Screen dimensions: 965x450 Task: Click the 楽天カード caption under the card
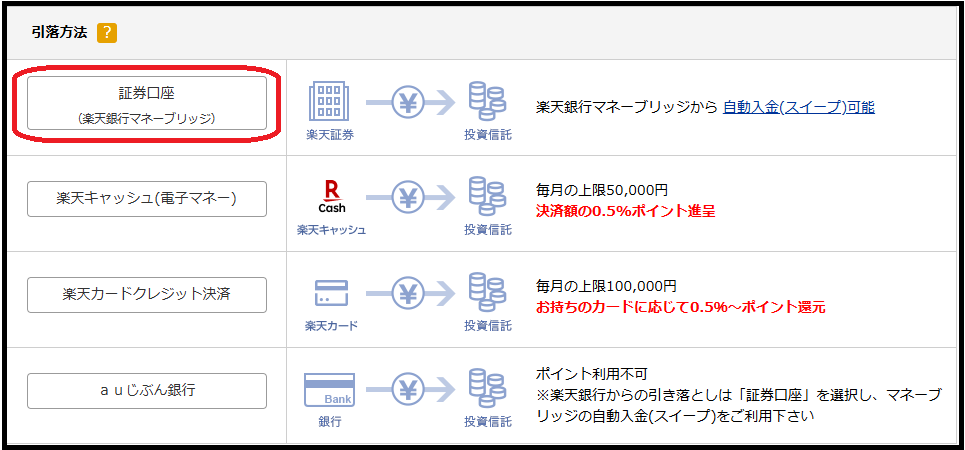tap(331, 326)
